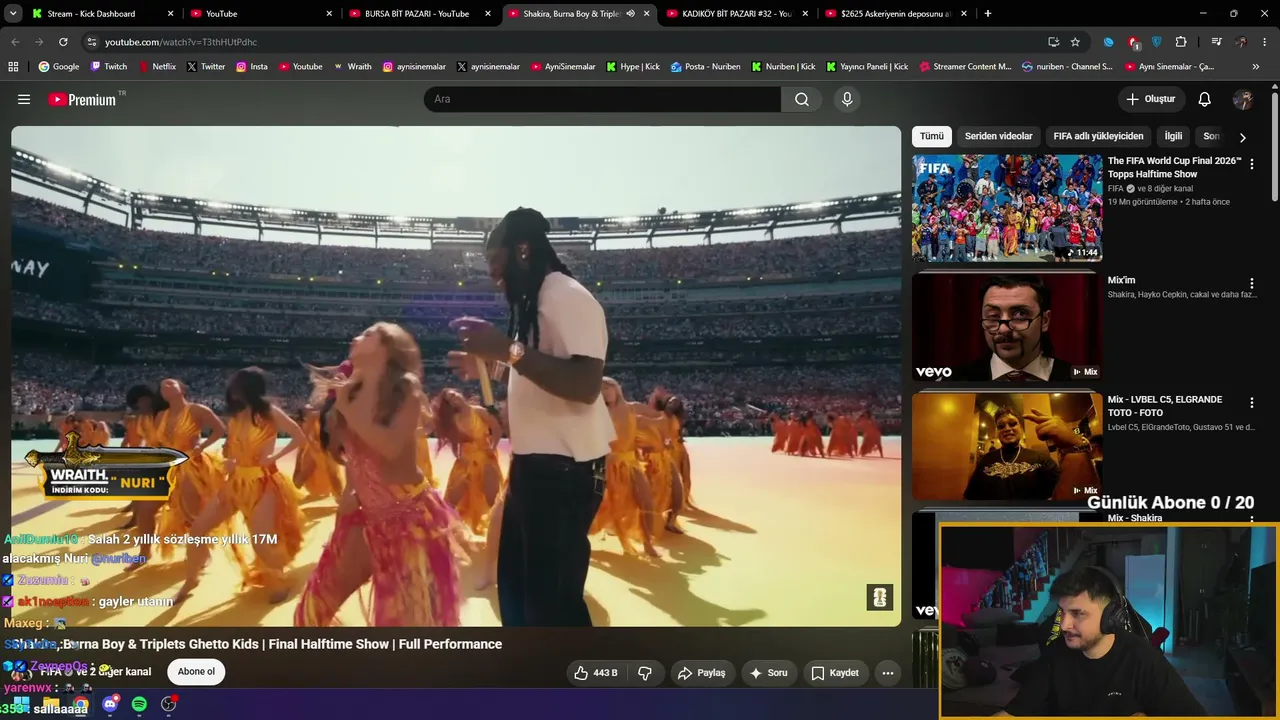The image size is (1280, 720).
Task: Open the YouTube guide hamburger menu
Action: (x=24, y=99)
